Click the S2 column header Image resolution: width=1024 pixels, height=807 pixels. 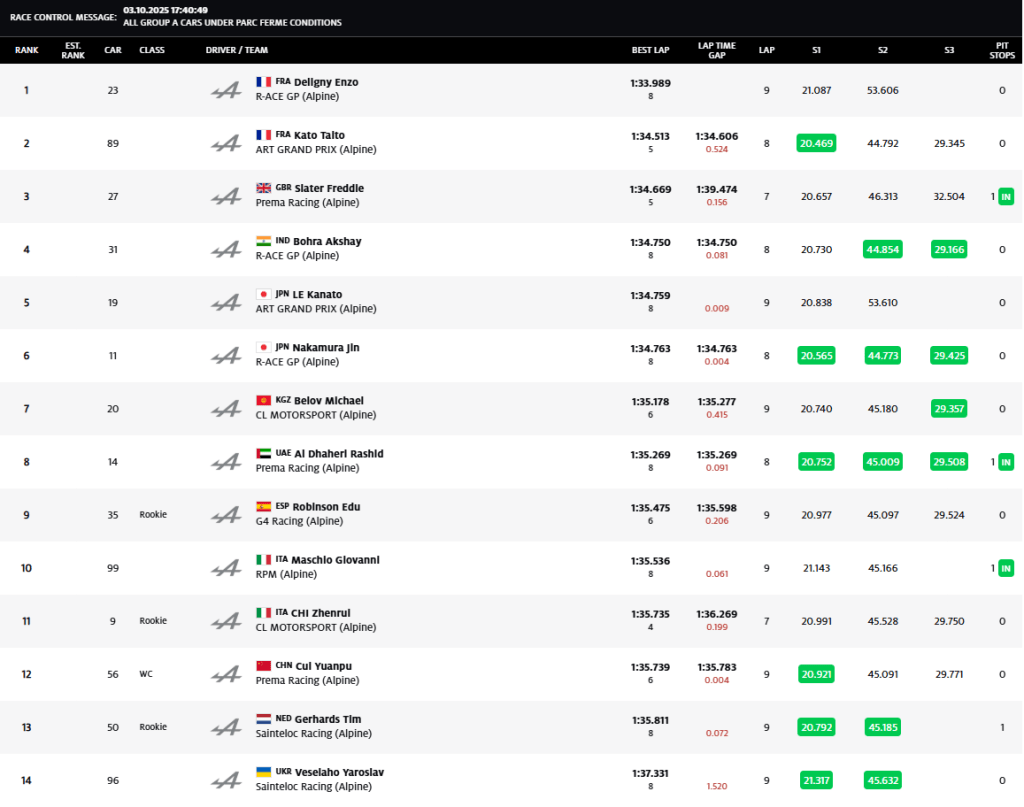pyautogui.click(x=883, y=50)
